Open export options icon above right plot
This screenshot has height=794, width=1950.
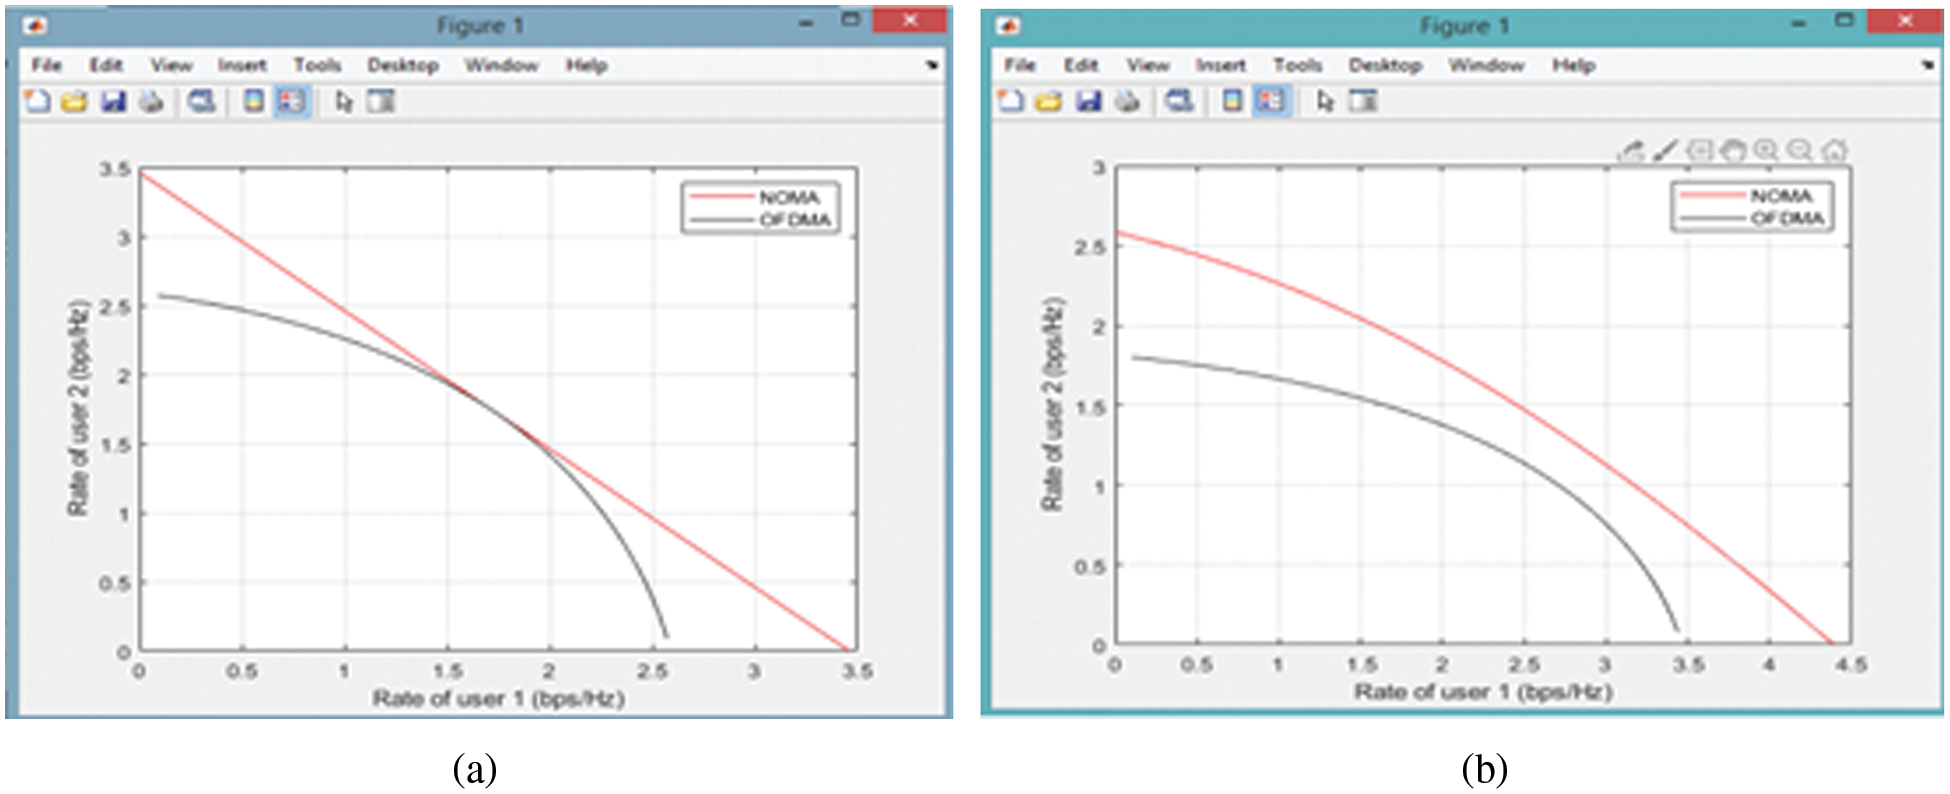(1631, 151)
